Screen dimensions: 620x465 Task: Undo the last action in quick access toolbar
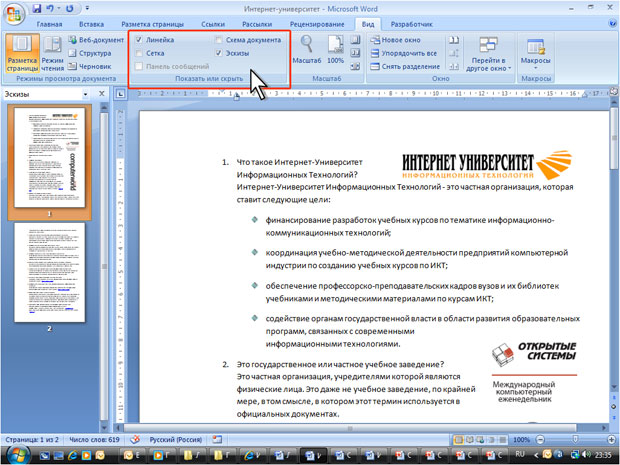click(50, 9)
